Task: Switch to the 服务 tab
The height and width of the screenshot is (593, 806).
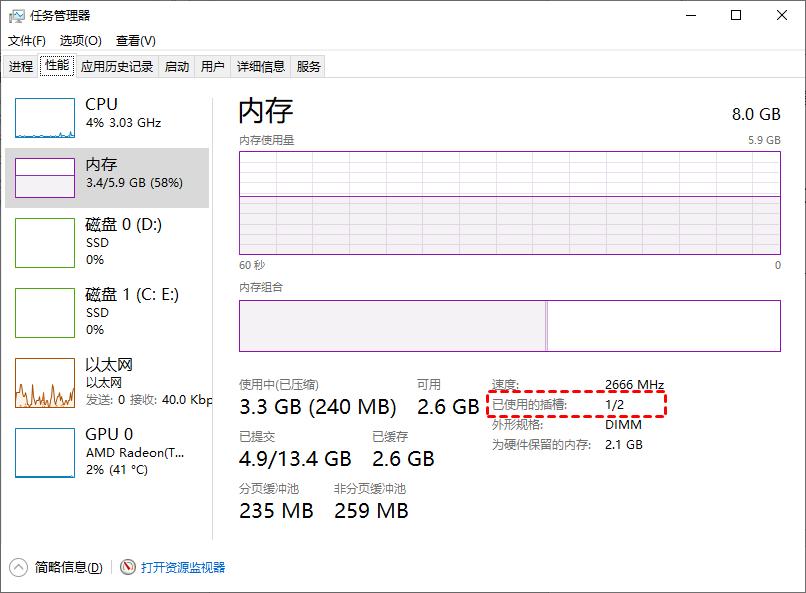Action: coord(308,66)
